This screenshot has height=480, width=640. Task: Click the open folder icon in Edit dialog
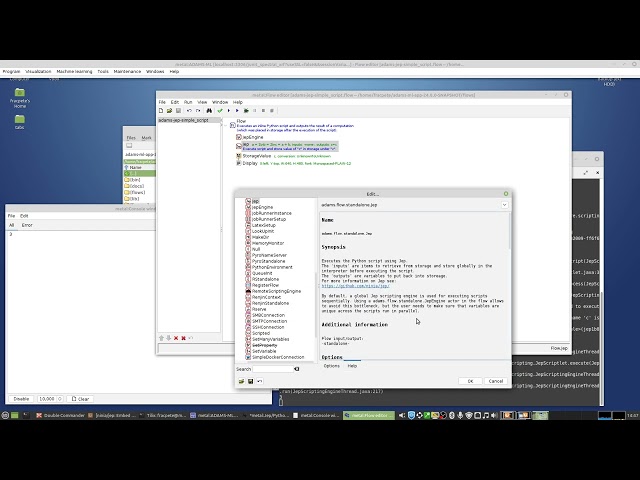[x=241, y=381]
